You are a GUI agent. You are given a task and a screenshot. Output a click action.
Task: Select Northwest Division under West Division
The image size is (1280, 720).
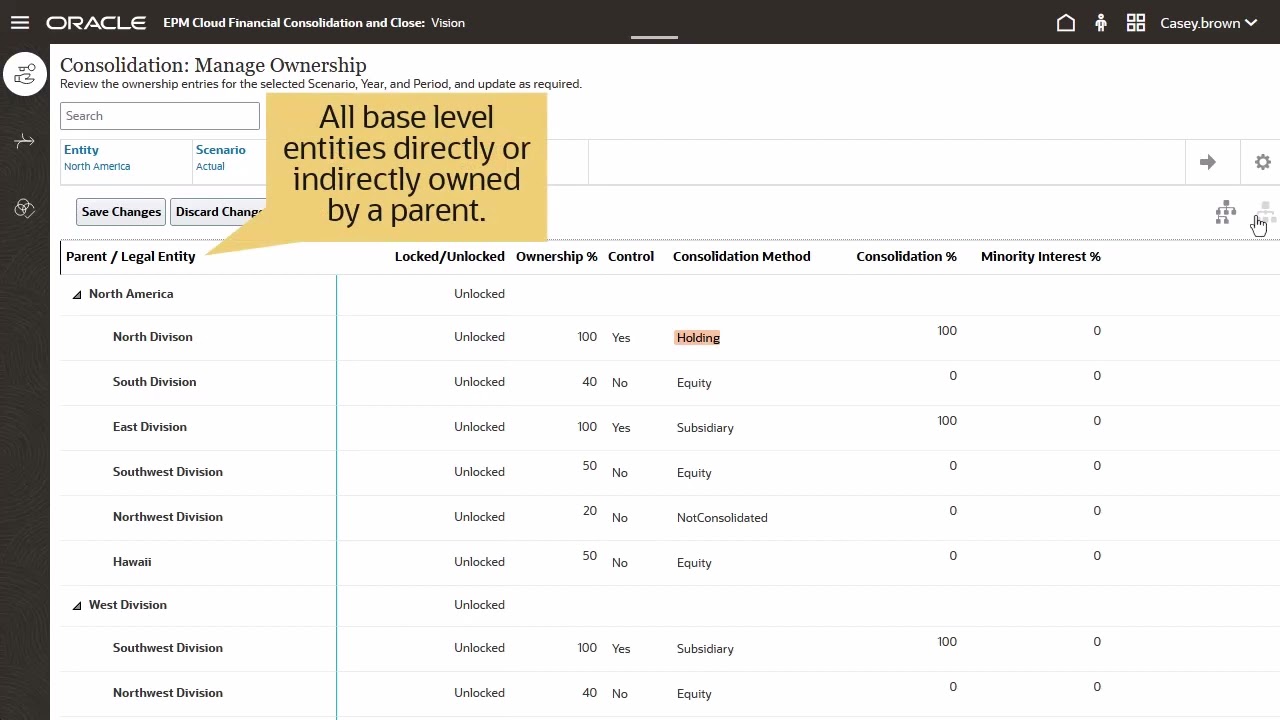pyautogui.click(x=168, y=693)
